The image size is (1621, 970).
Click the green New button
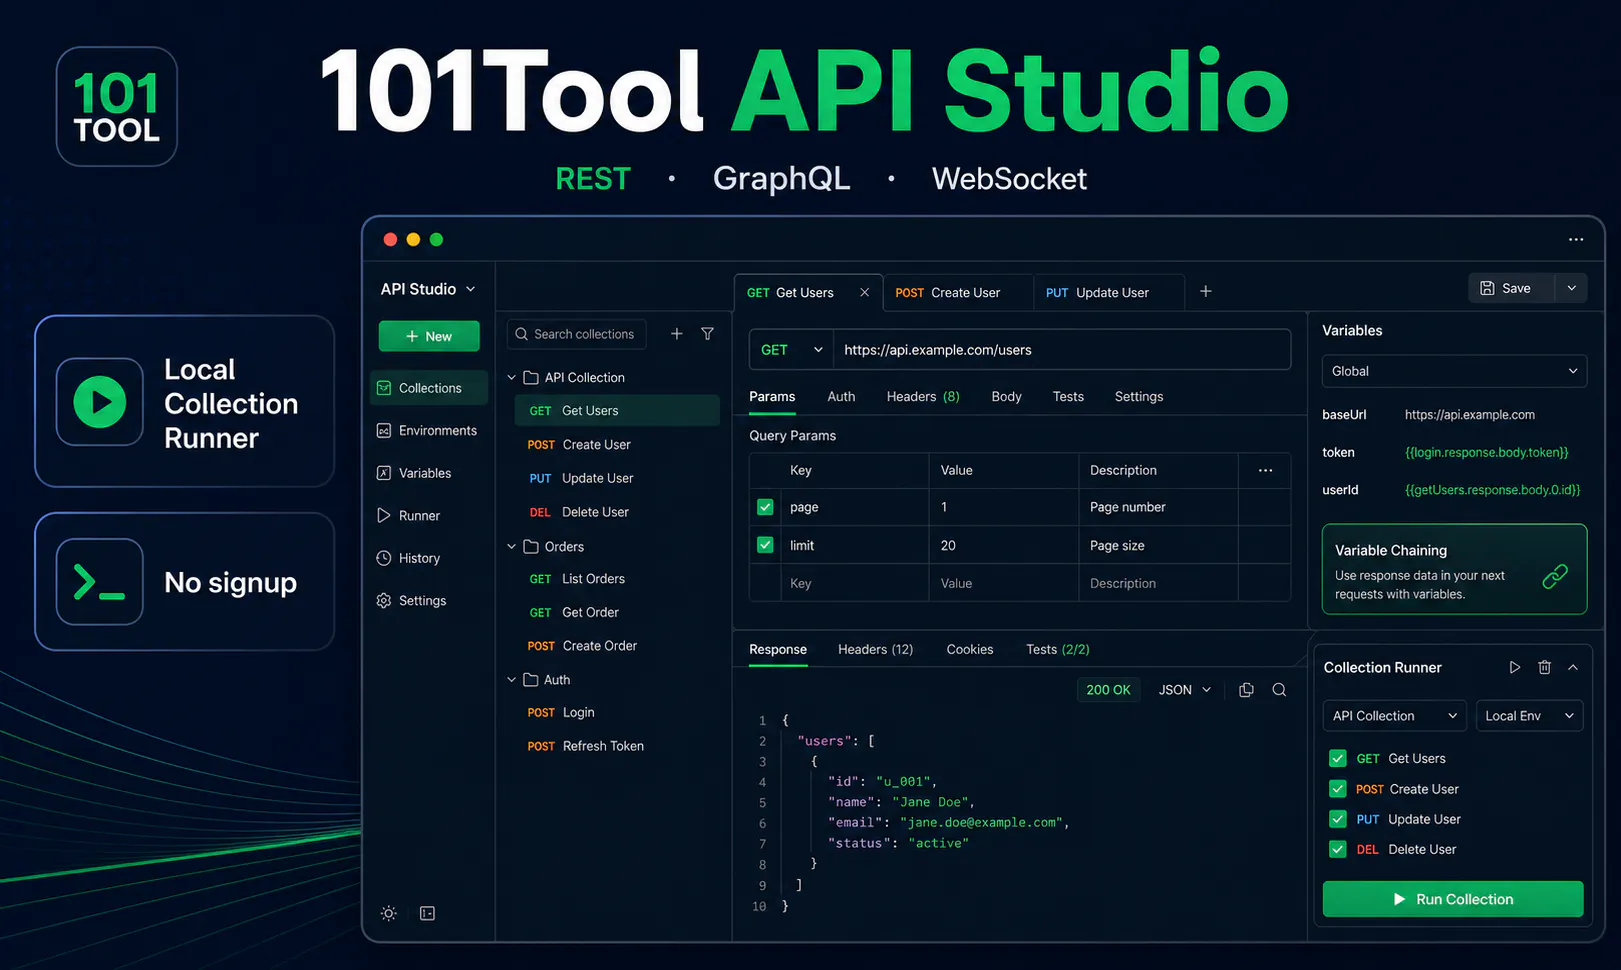point(429,336)
